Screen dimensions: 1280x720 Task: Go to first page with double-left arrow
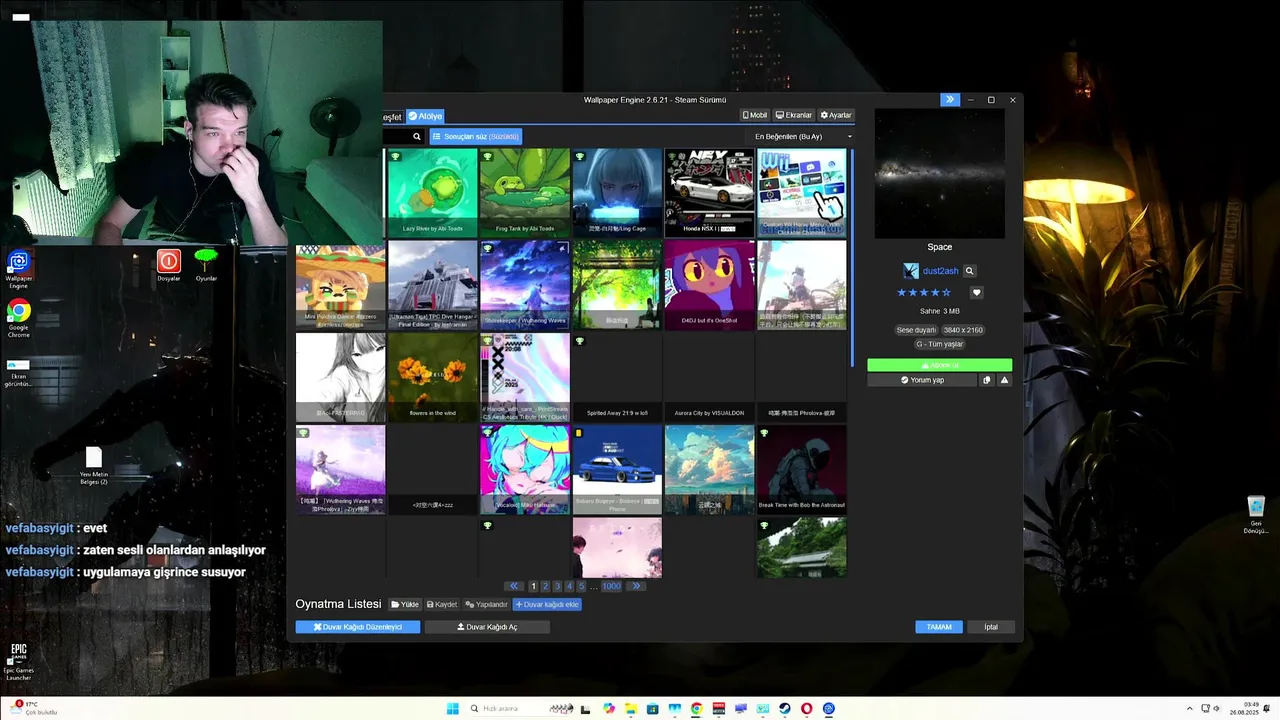pyautogui.click(x=514, y=586)
